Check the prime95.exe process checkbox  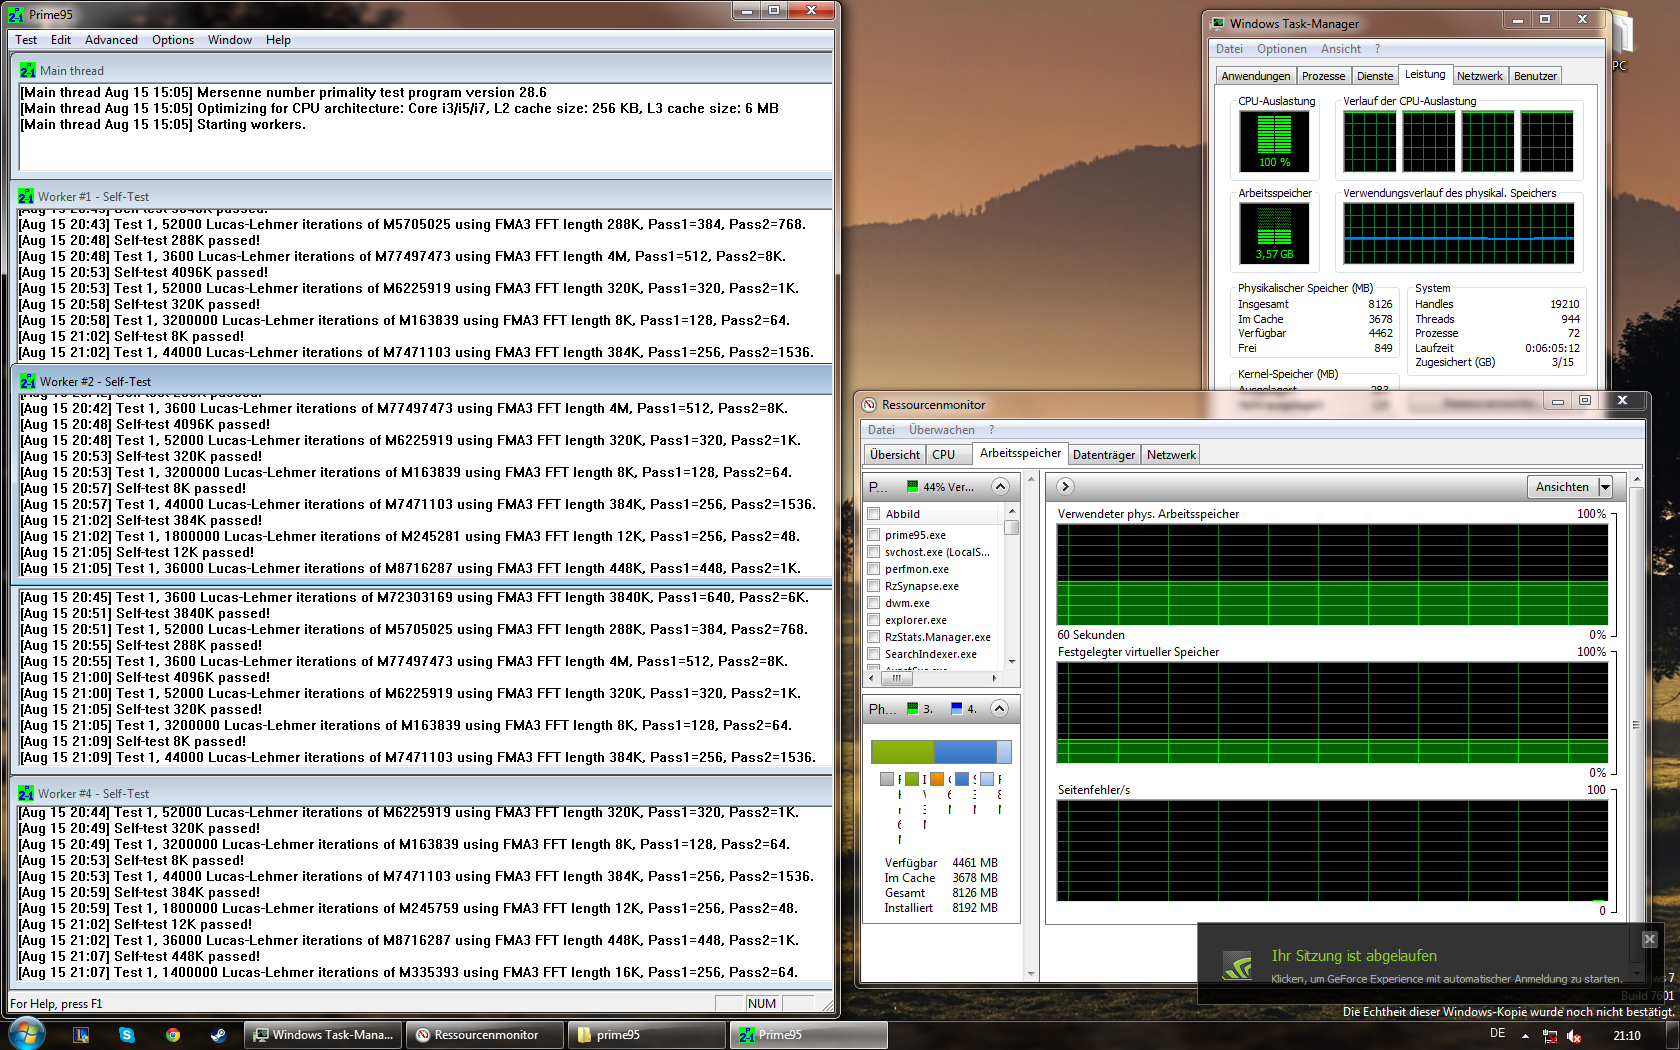tap(874, 535)
